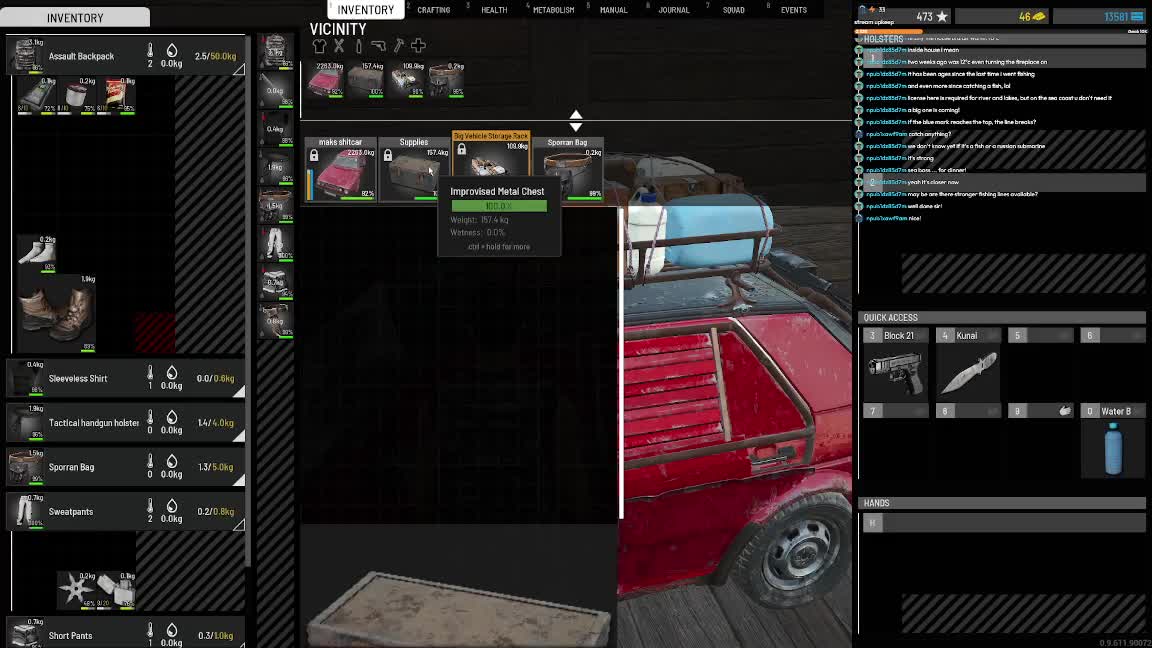Viewport: 1152px width, 648px height.
Task: Switch to the Metabolism tab
Action: pos(553,10)
